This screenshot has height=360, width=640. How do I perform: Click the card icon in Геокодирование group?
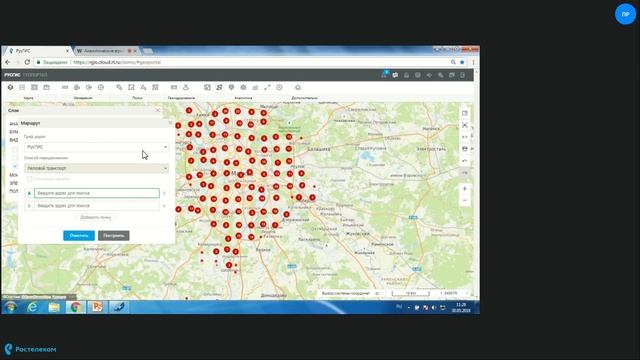tap(174, 87)
